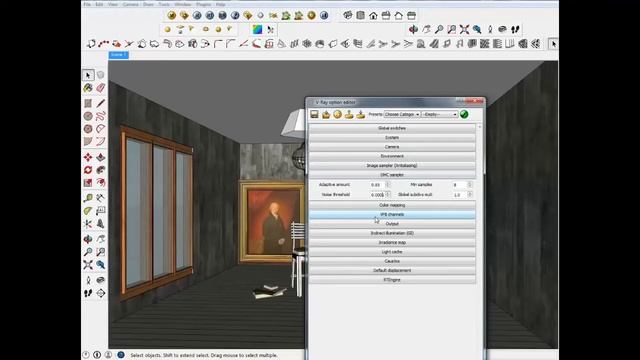
Task: Select the Protractor tool
Action: [x=88, y=211]
